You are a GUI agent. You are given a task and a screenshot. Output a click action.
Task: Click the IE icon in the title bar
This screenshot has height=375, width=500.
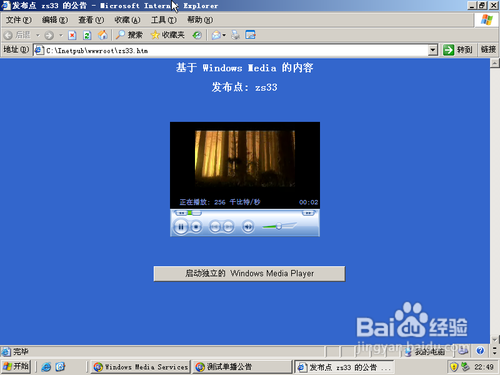click(x=6, y=5)
